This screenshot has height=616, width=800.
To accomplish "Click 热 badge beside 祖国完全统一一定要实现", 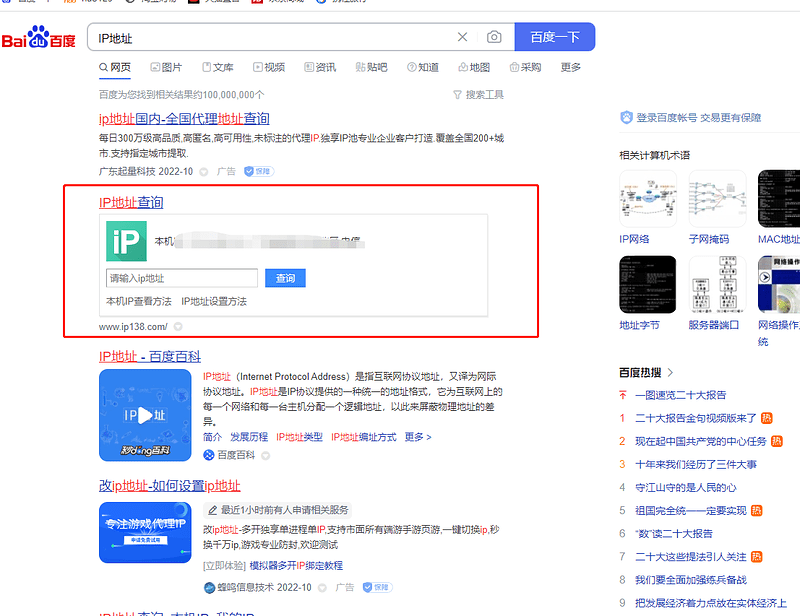I will tap(757, 511).
